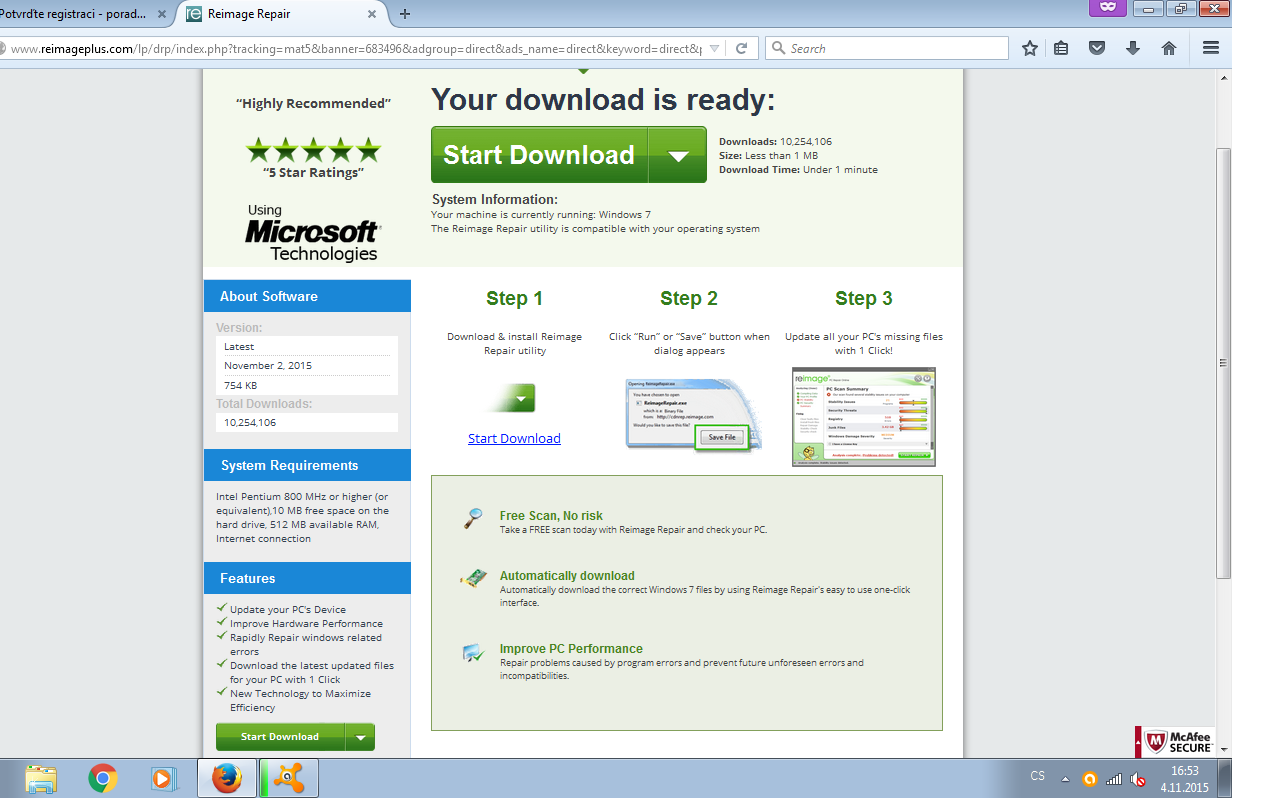The width and height of the screenshot is (1280, 800).
Task: Click the Microsoft Technologies logo
Action: [312, 233]
